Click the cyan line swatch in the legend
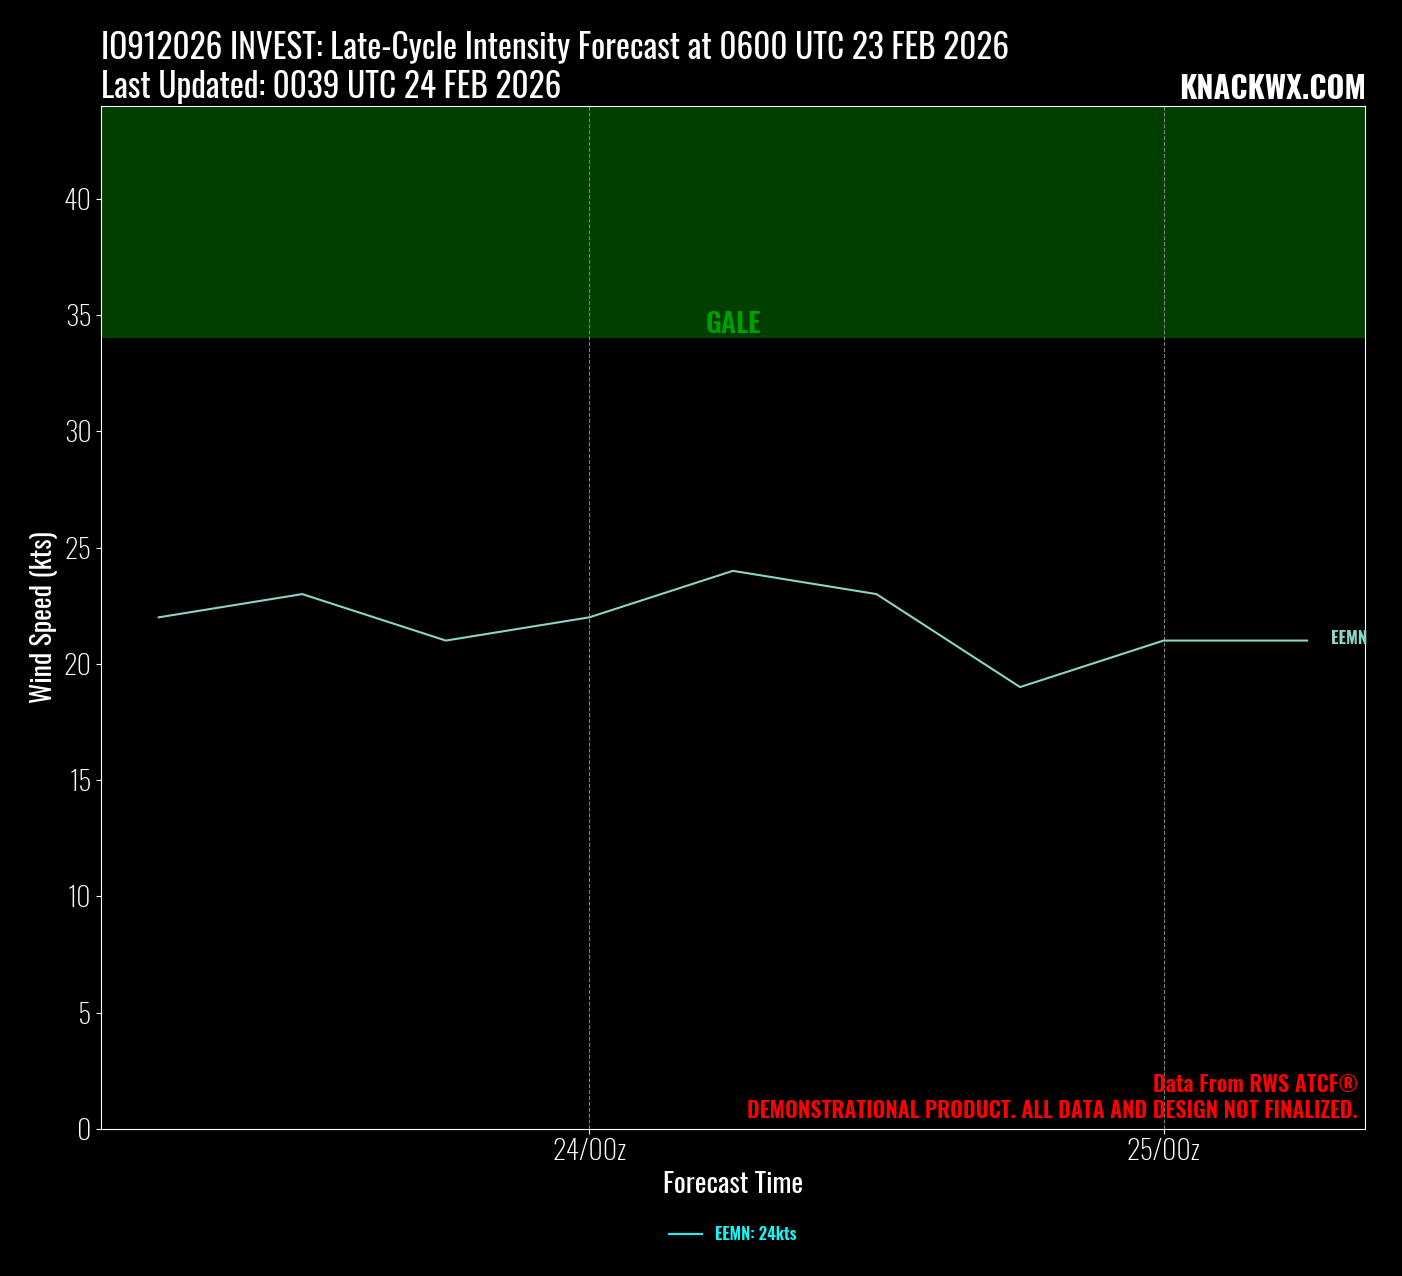 pos(685,1234)
